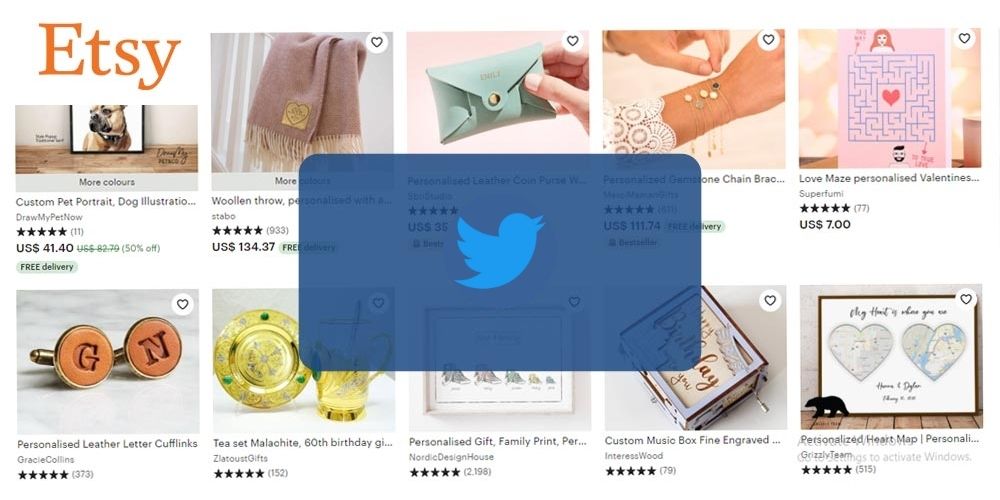1000x500 pixels.
Task: Open the GracieCollins shop link
Action: 45,459
